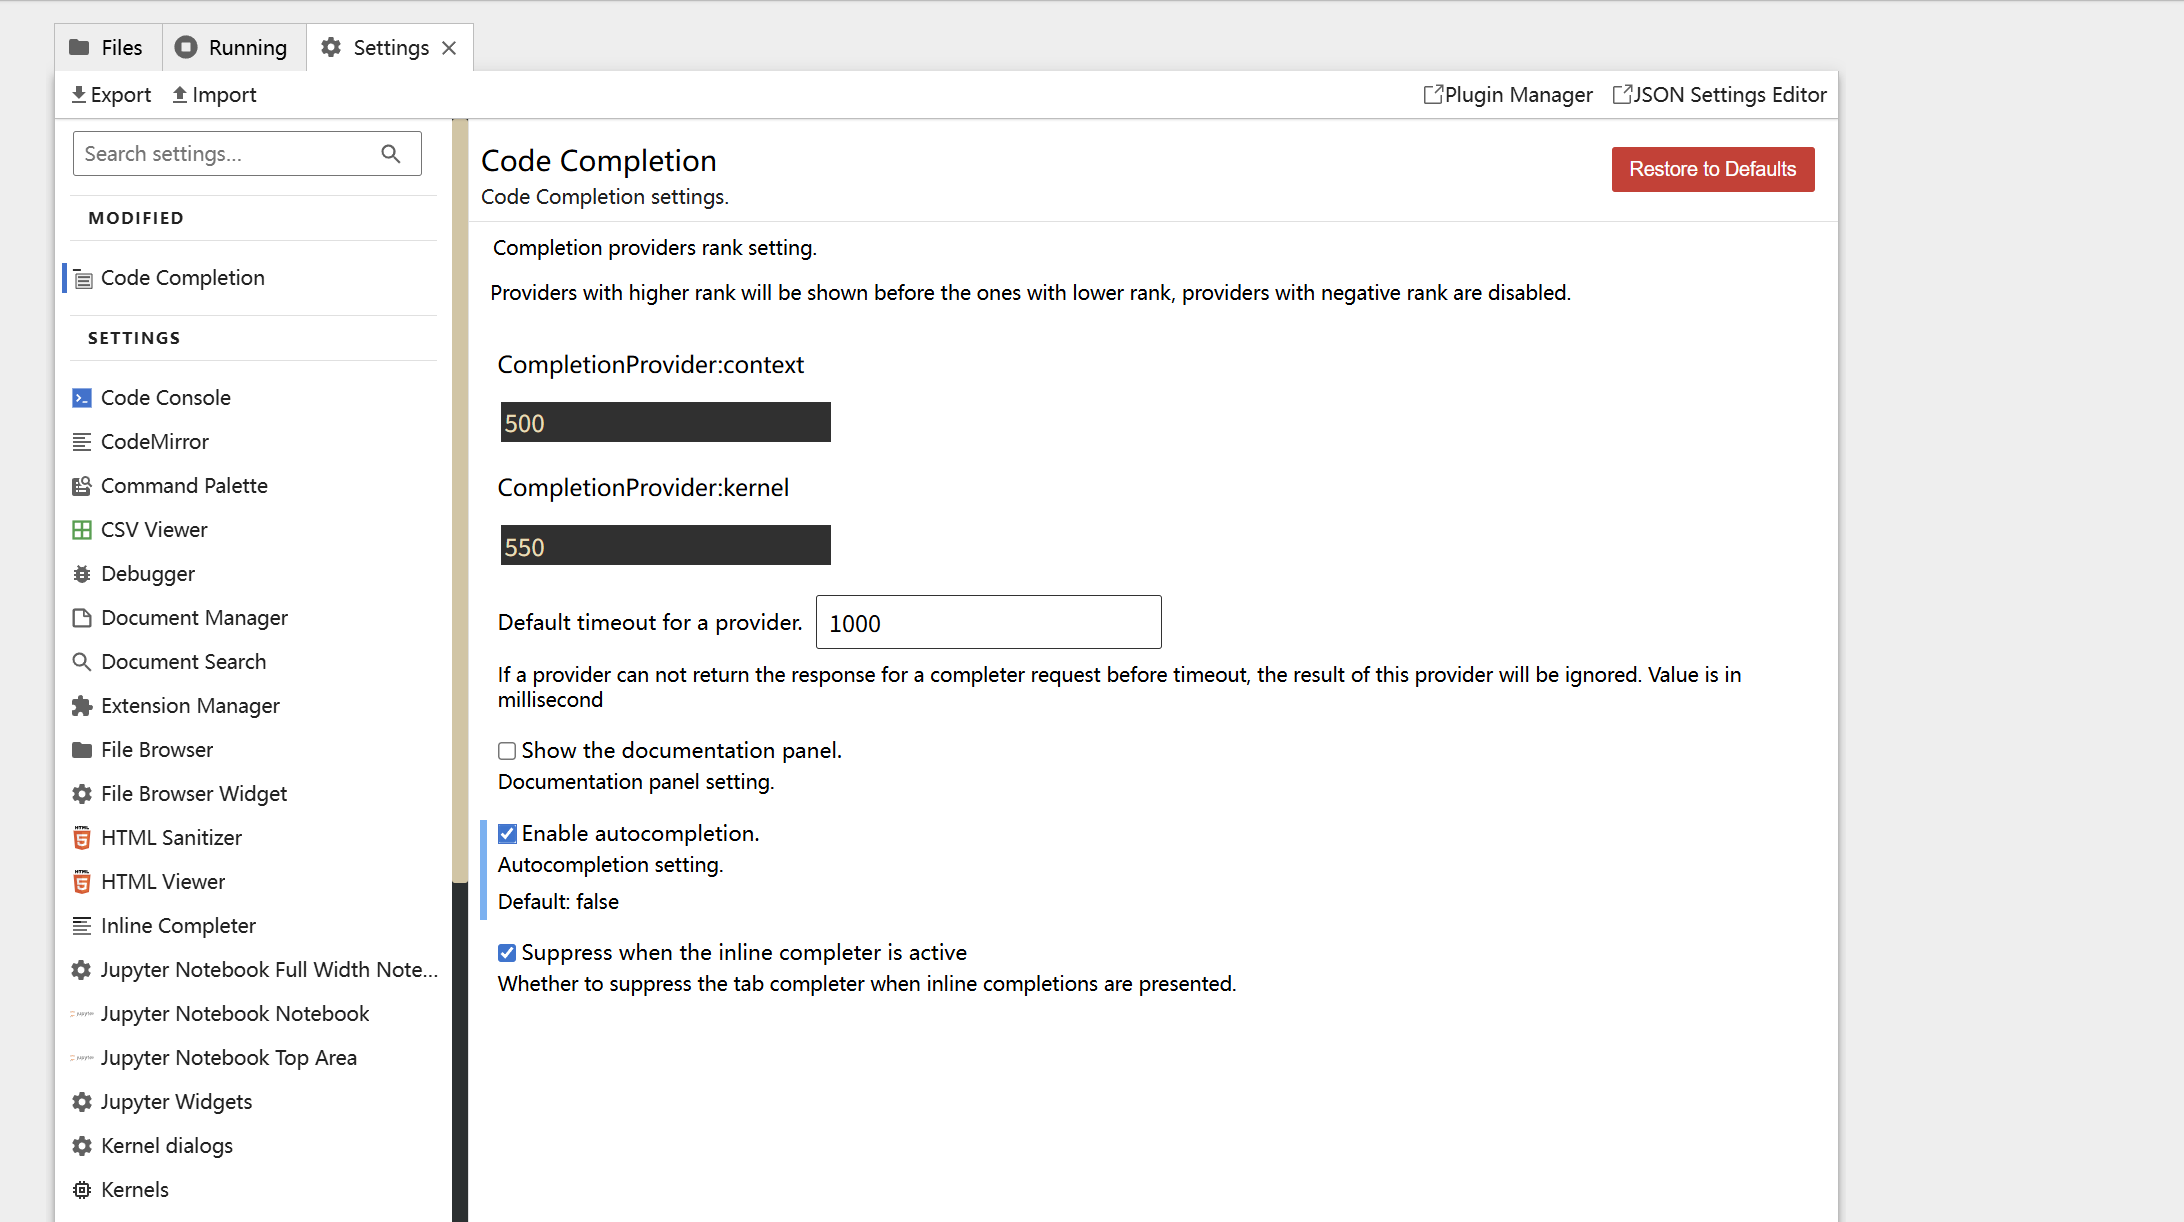Open Code Completion under Modified
Image resolution: width=2184 pixels, height=1222 pixels.
pos(182,278)
